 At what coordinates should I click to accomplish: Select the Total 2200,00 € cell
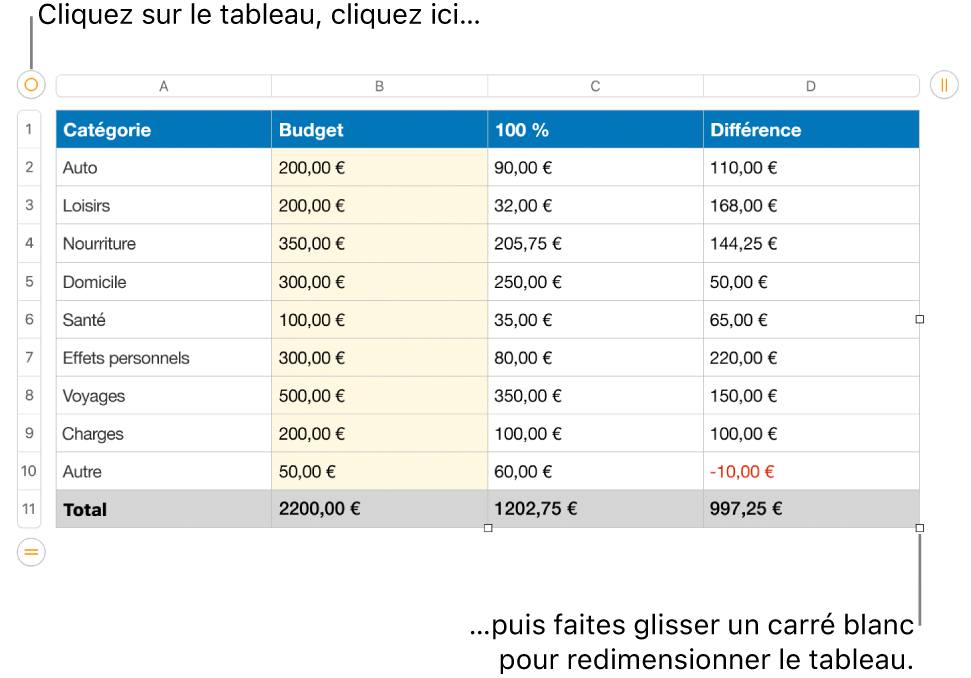379,509
